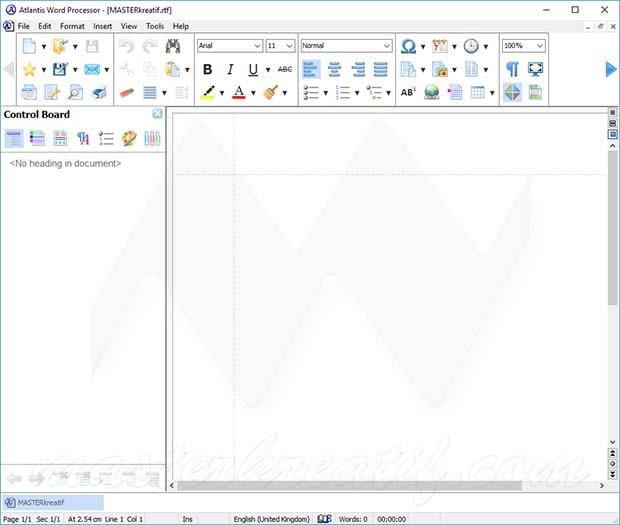Click the Eraser clear formatting icon
Screen dimensions: 620x525
coord(127,93)
